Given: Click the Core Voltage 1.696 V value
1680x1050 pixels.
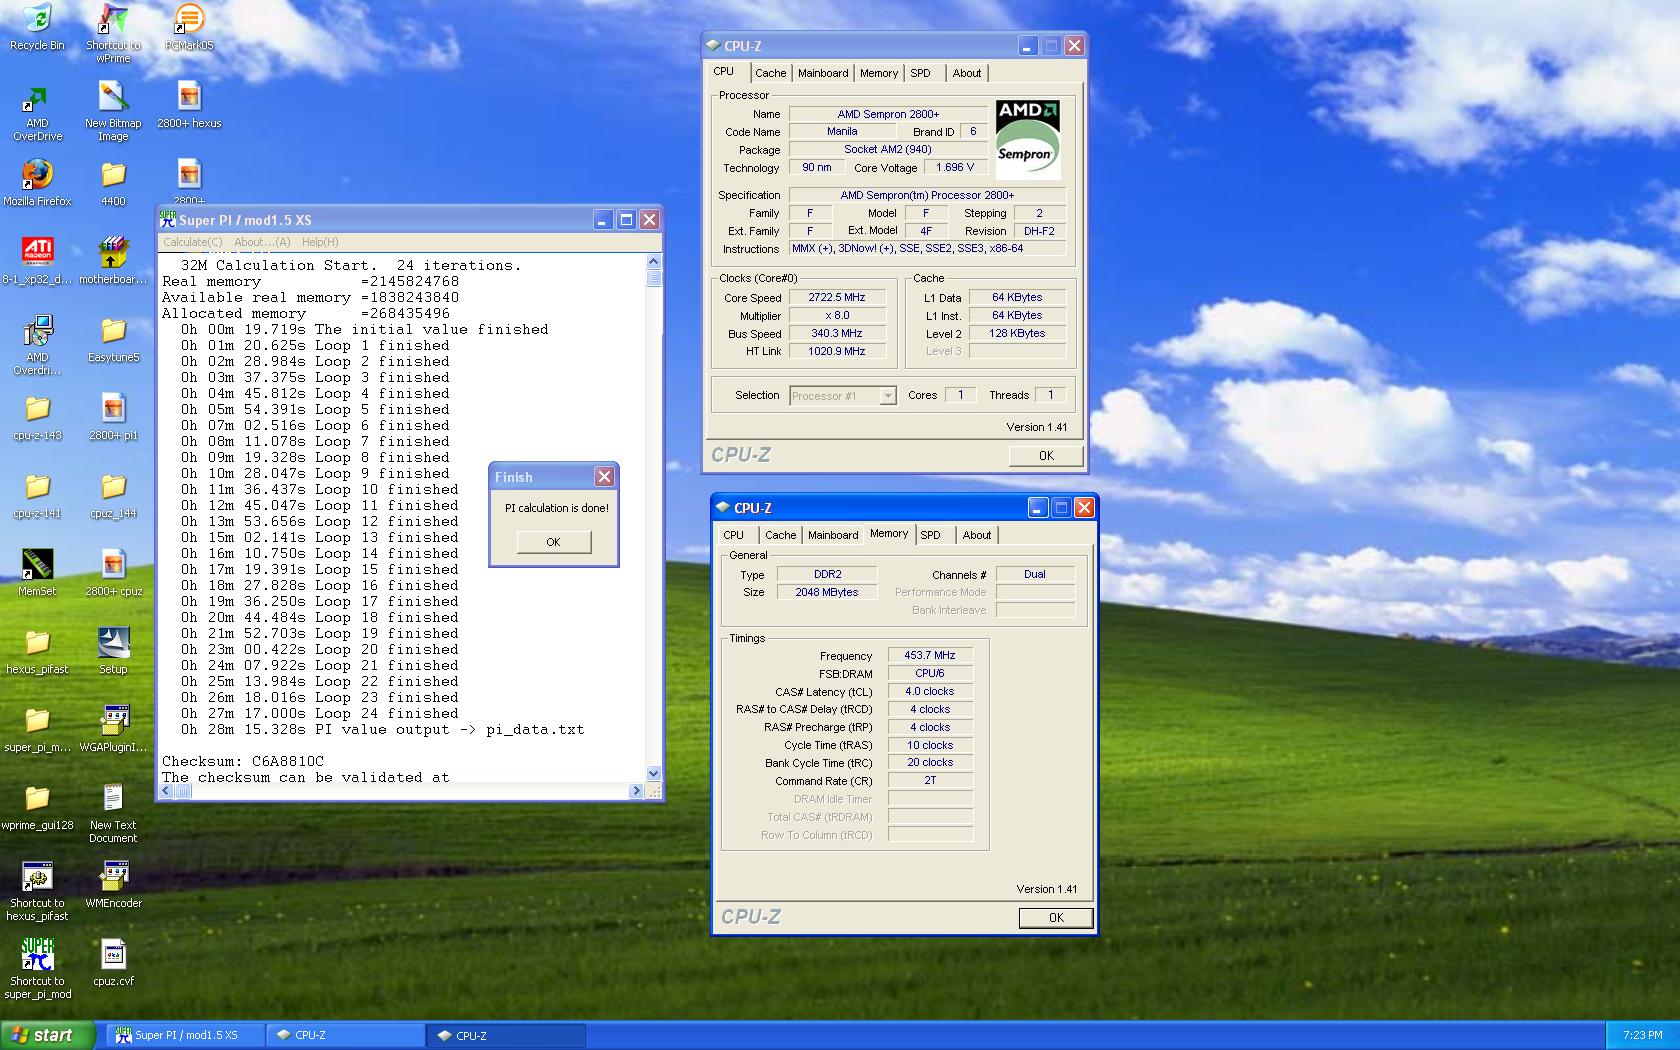Looking at the screenshot, I should coord(954,168).
